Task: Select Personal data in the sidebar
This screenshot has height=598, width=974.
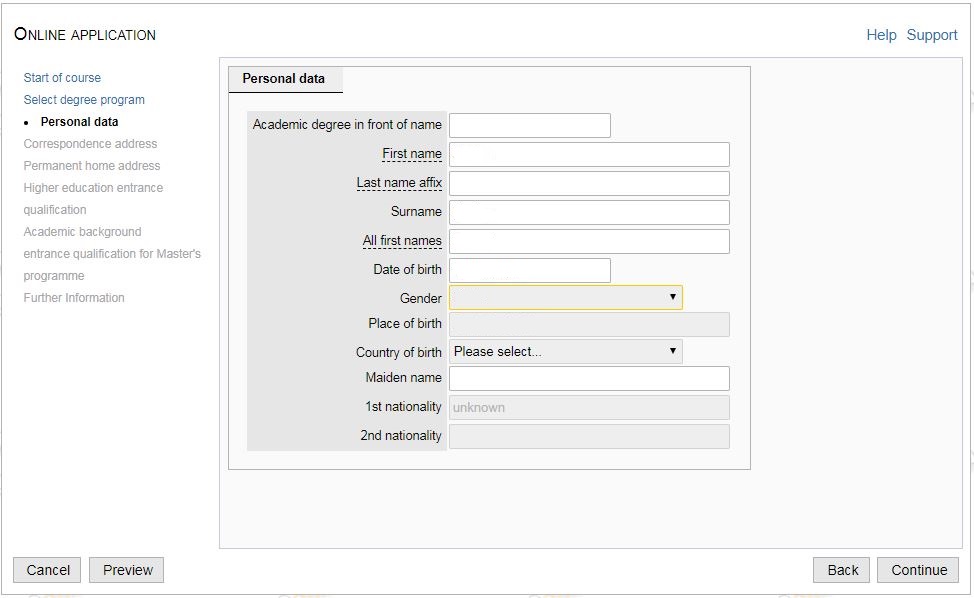Action: (79, 122)
